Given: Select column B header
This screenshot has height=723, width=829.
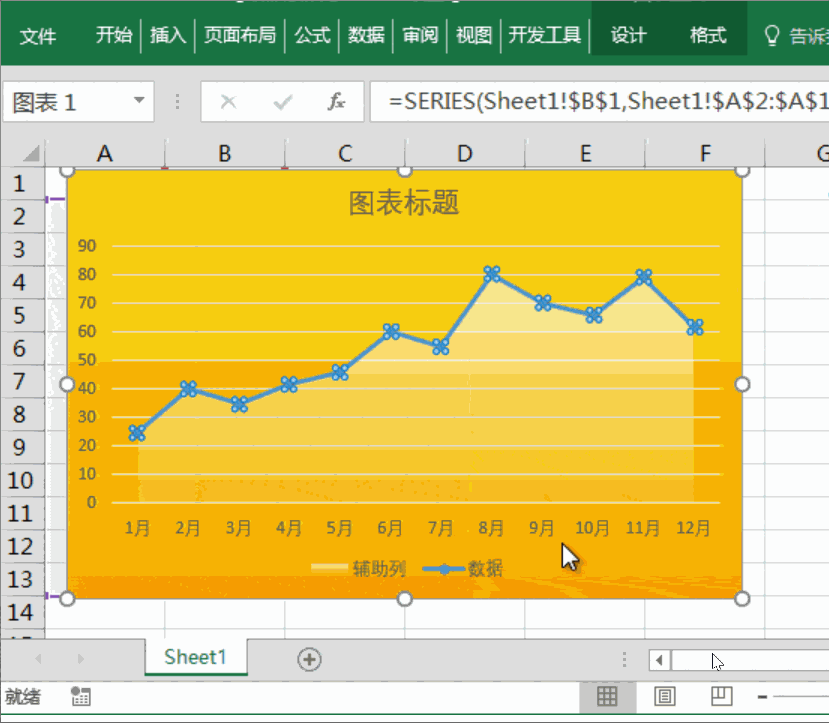Looking at the screenshot, I should (225, 154).
